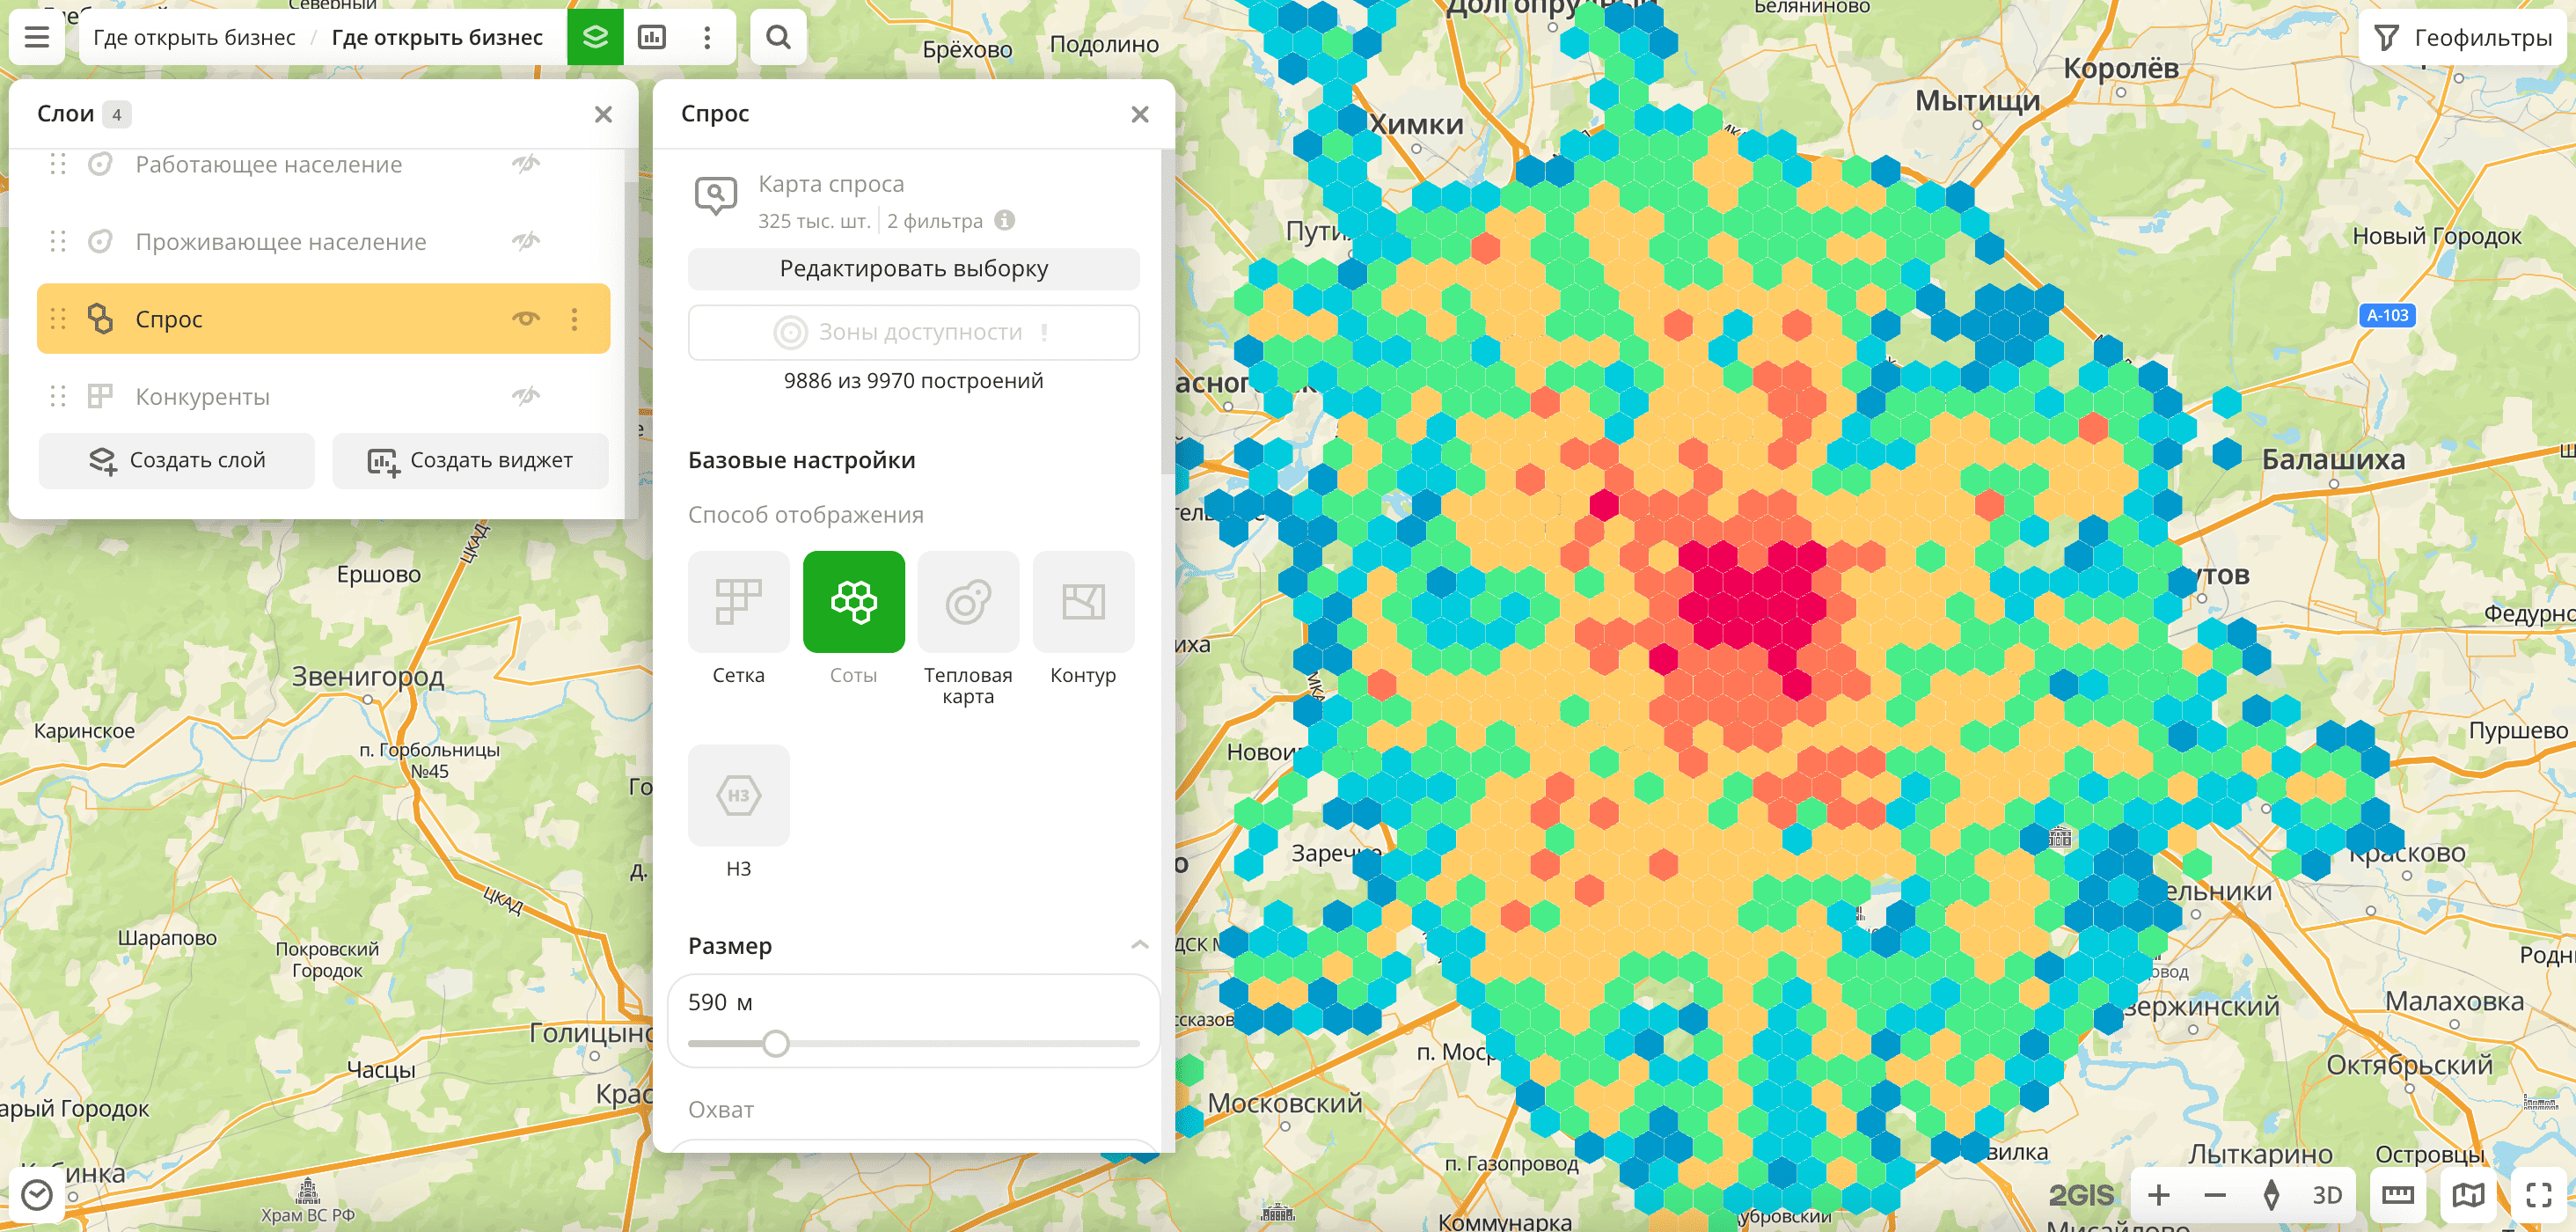Collapse the Размер section
Viewport: 2576px width, 1232px height.
[1139, 945]
